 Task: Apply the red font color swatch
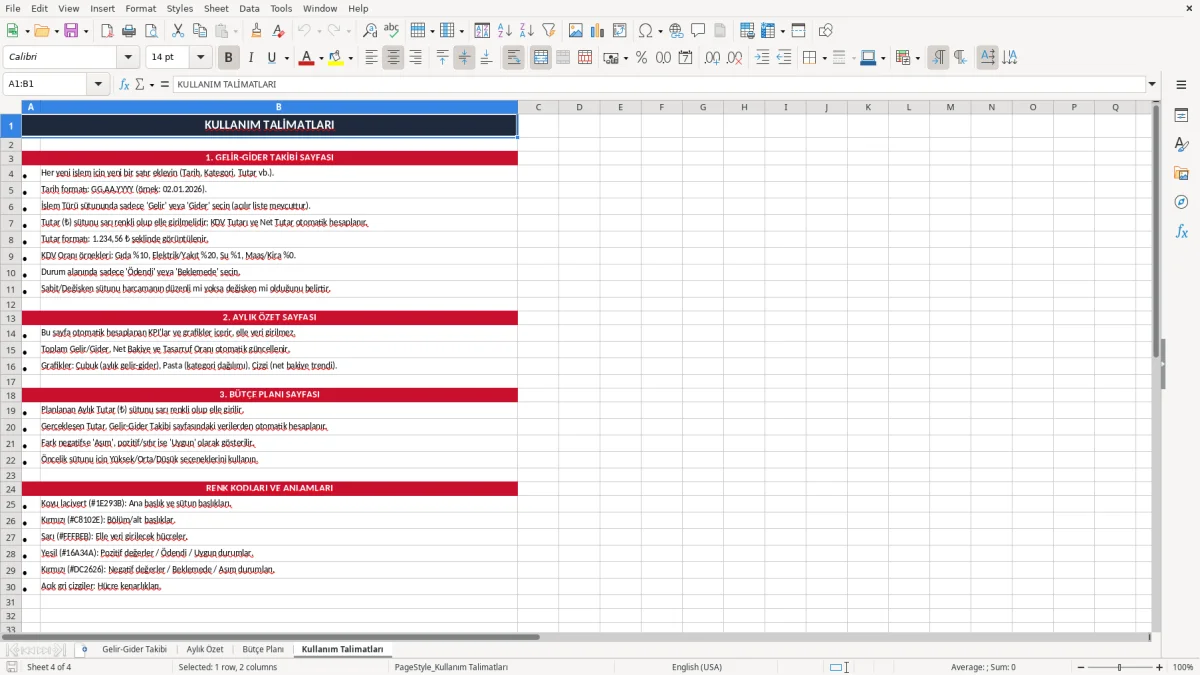click(x=306, y=58)
